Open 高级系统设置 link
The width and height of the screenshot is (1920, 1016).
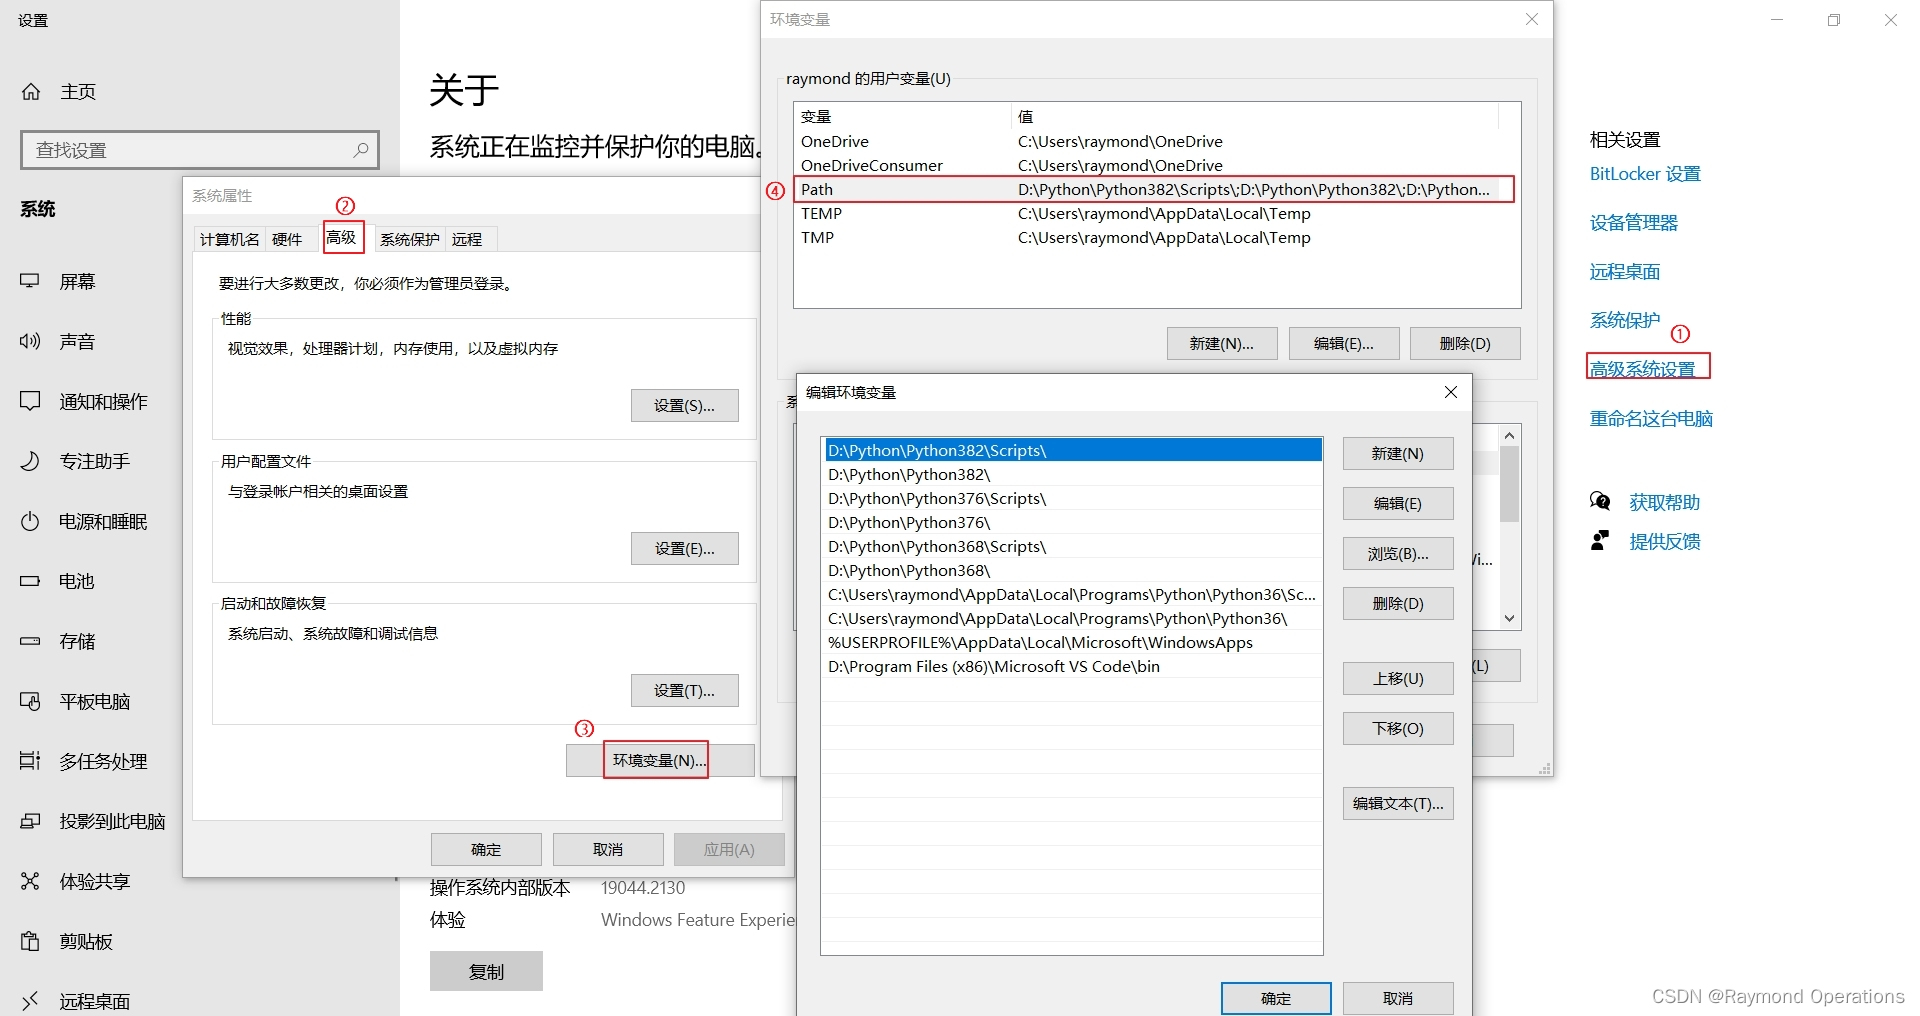pyautogui.click(x=1643, y=369)
